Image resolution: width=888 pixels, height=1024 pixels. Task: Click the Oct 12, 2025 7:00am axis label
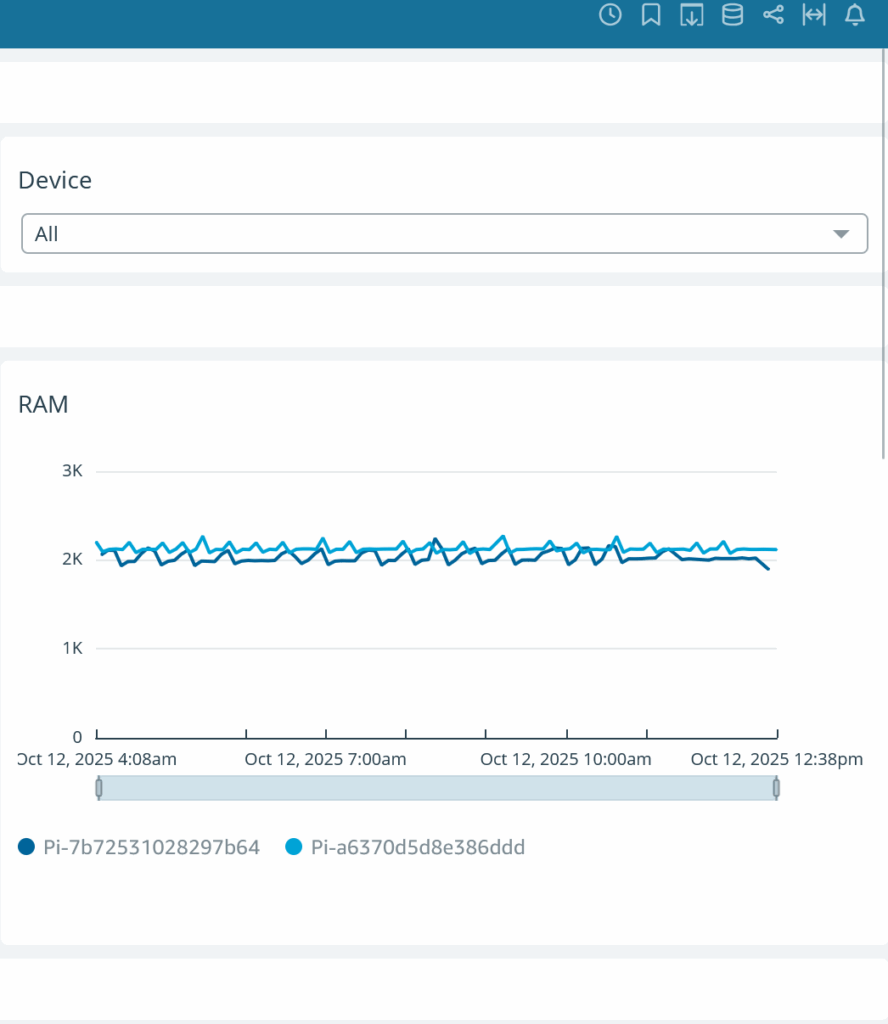coord(325,759)
